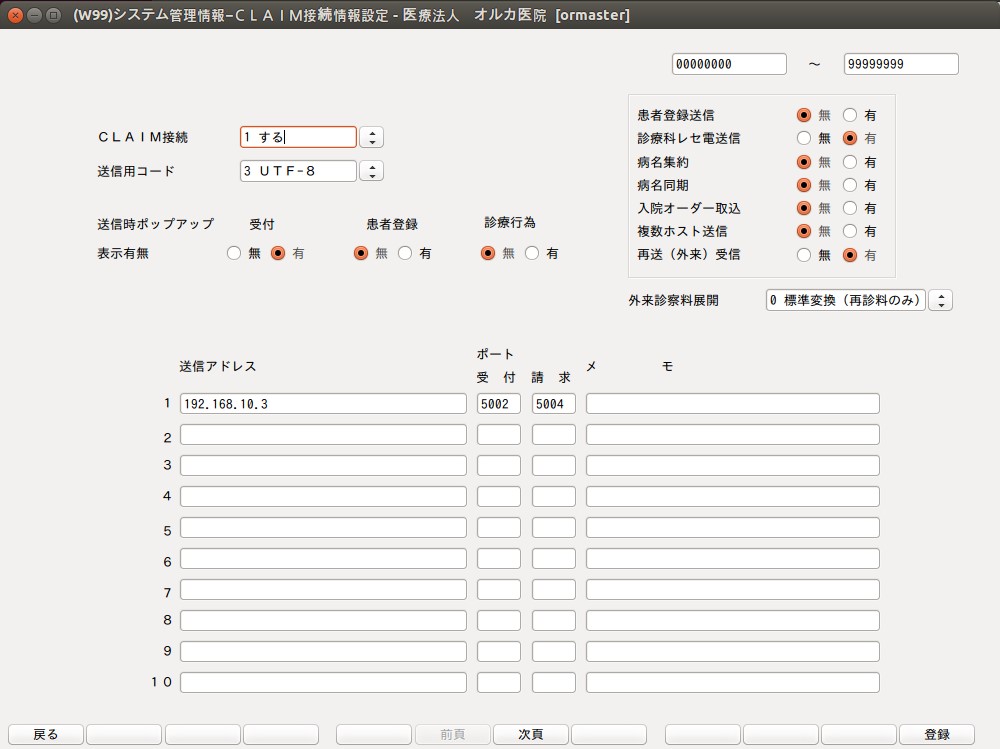This screenshot has height=749, width=1000.
Task: Click the 送信時ポップアップ label
Action: pyautogui.click(x=155, y=224)
